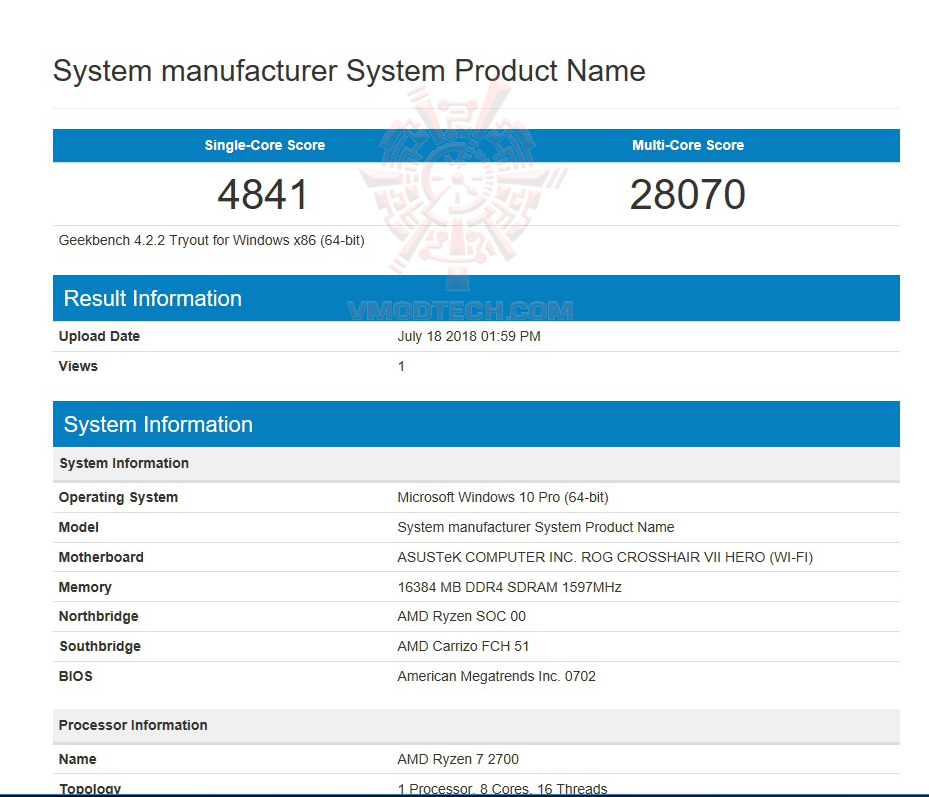929x797 pixels.
Task: Select the Model value 'System manufacturer System Product Name'
Action: [x=536, y=527]
